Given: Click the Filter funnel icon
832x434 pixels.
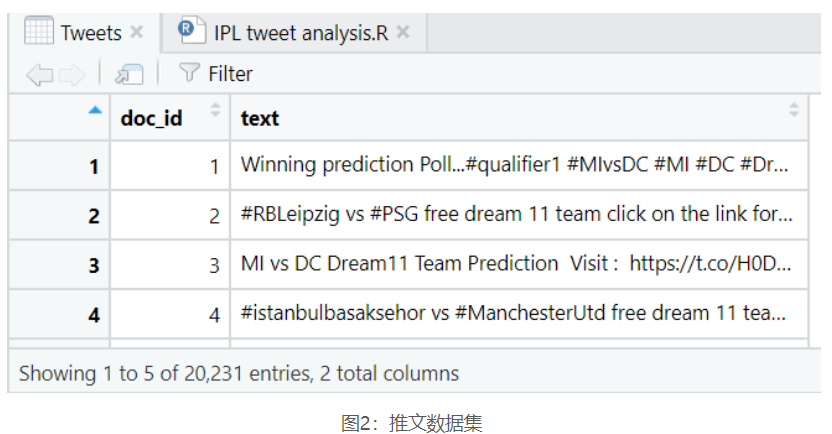Looking at the screenshot, I should 188,73.
